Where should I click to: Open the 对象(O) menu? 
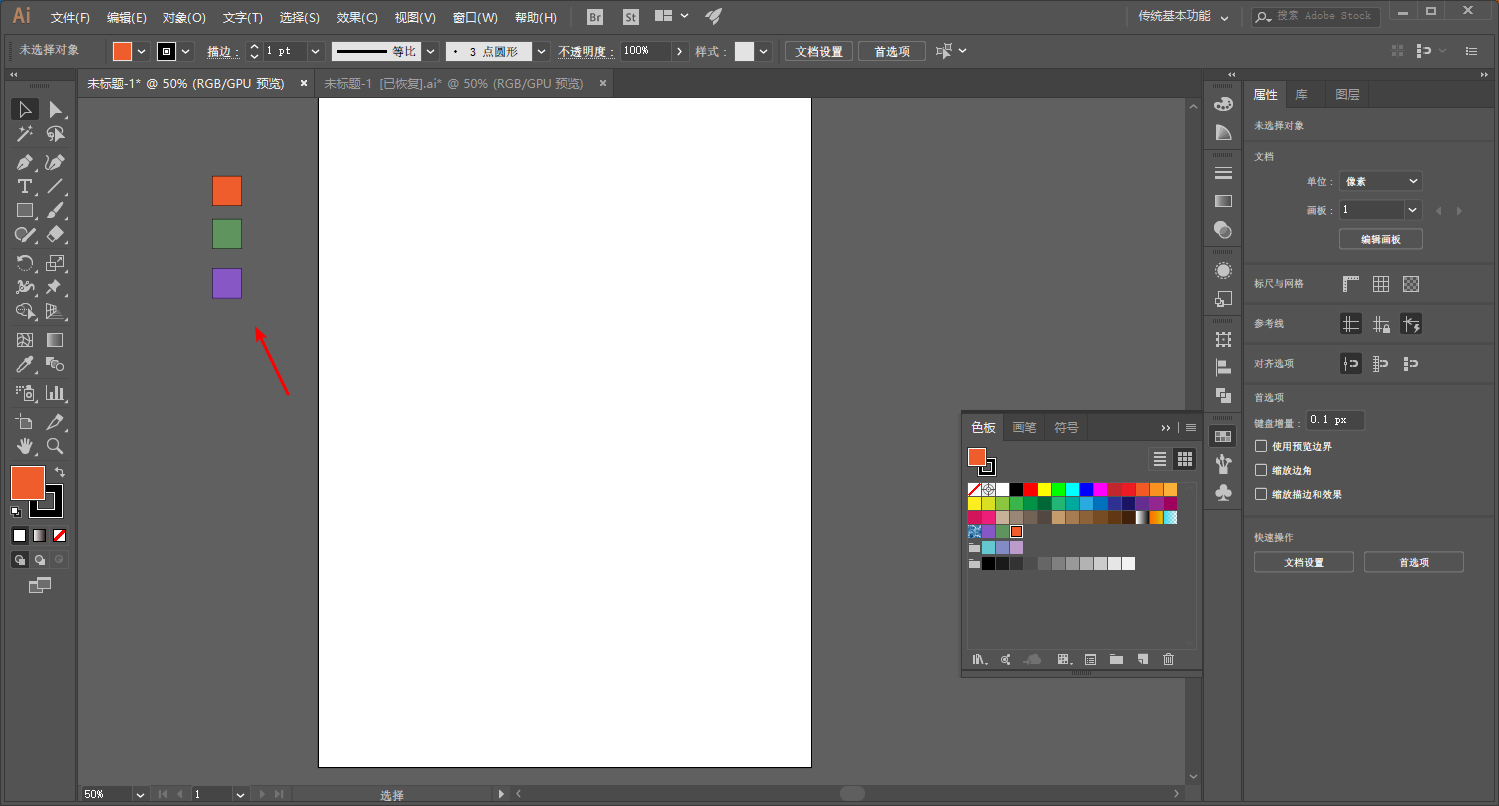[184, 17]
